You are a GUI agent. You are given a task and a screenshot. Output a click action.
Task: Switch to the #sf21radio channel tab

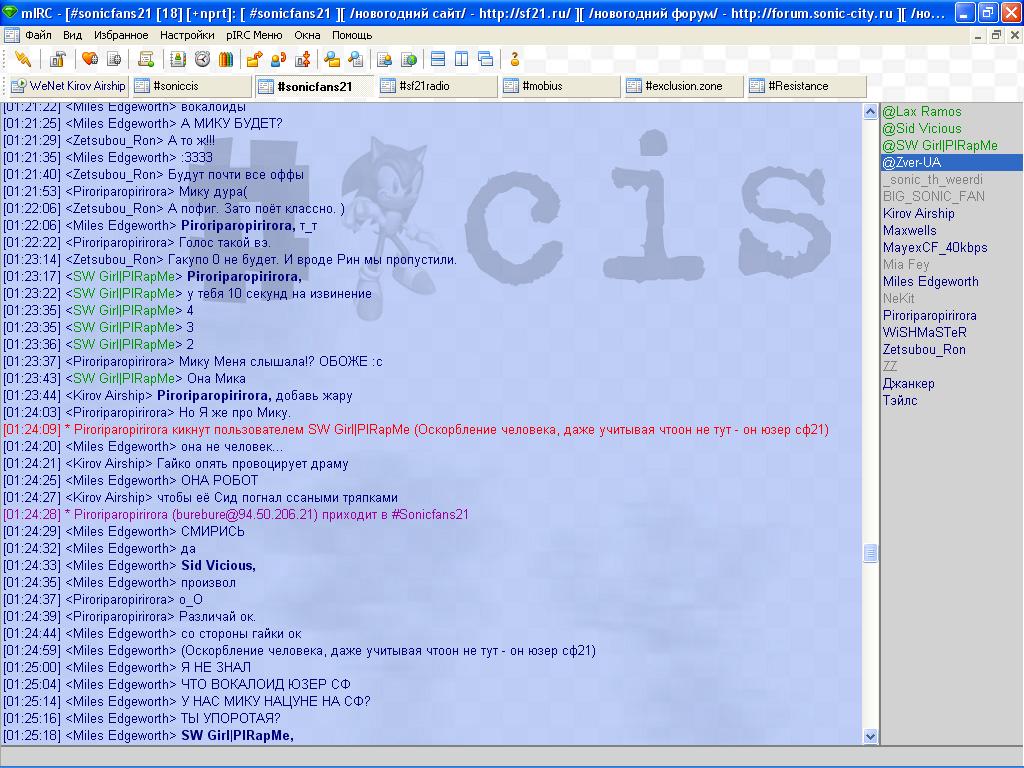437,86
